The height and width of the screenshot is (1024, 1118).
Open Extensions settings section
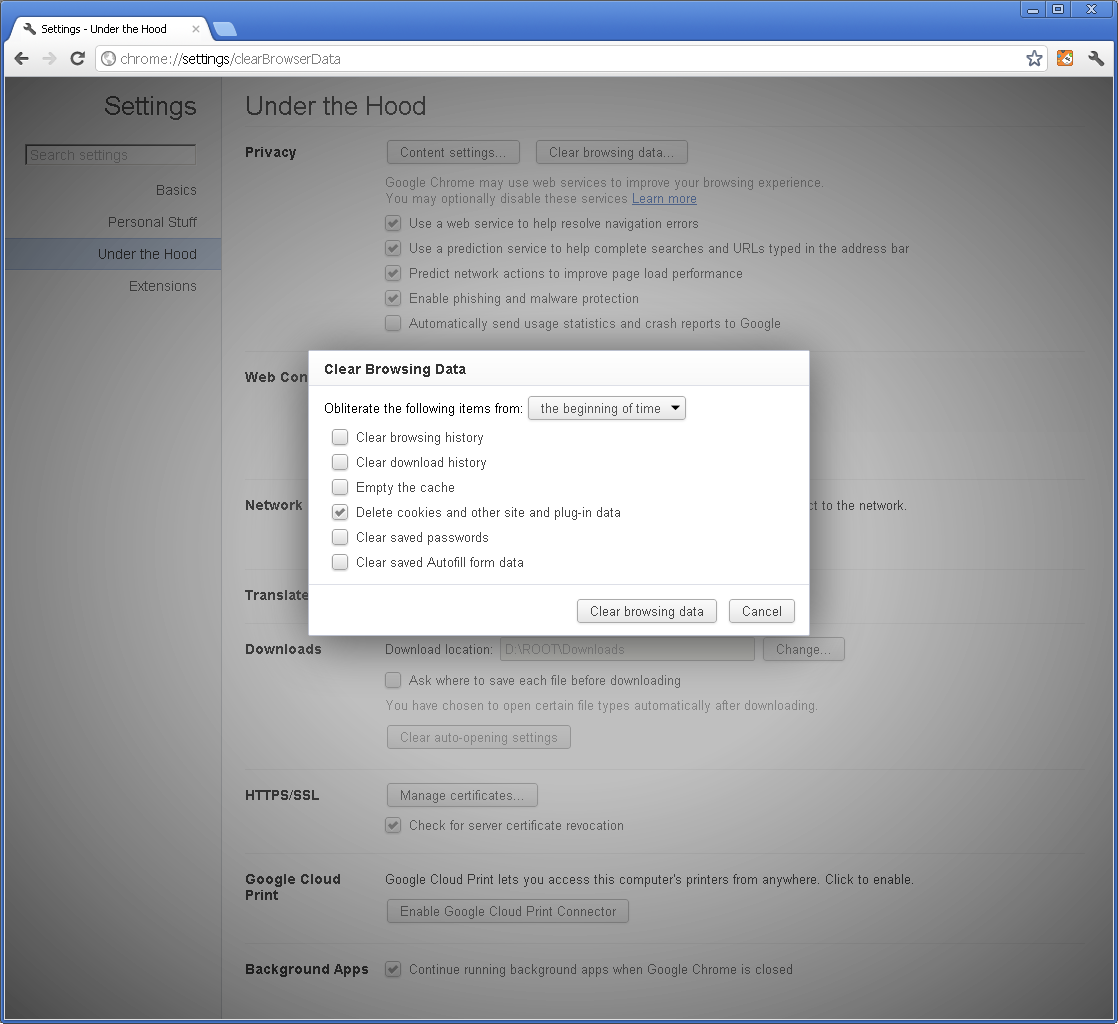tap(163, 286)
